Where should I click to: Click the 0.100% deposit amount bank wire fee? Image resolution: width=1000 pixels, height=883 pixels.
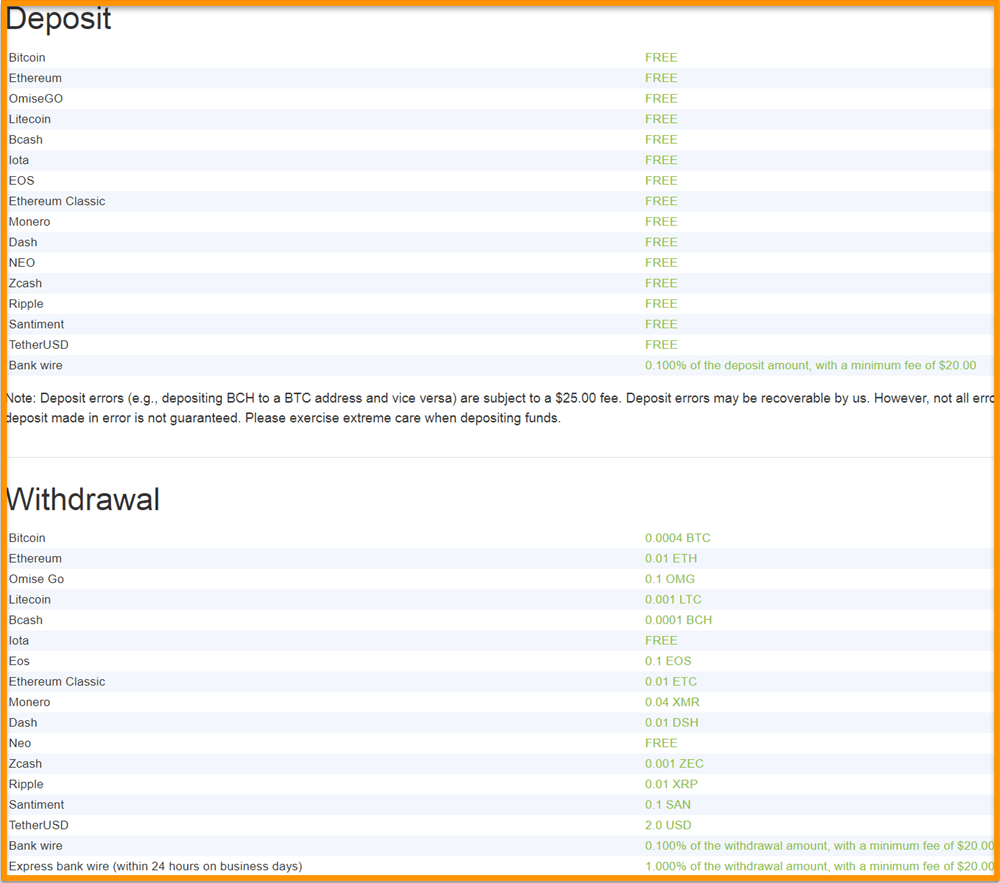(x=810, y=365)
